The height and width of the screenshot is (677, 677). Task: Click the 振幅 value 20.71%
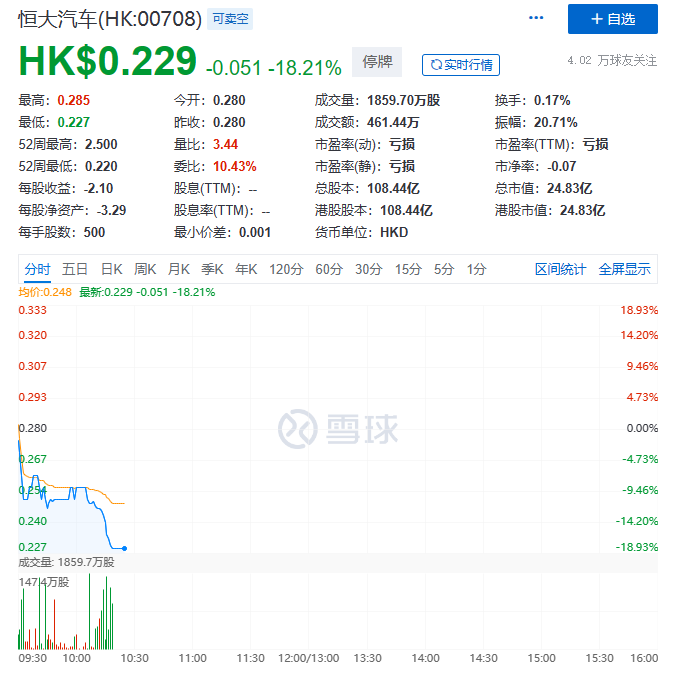click(555, 123)
